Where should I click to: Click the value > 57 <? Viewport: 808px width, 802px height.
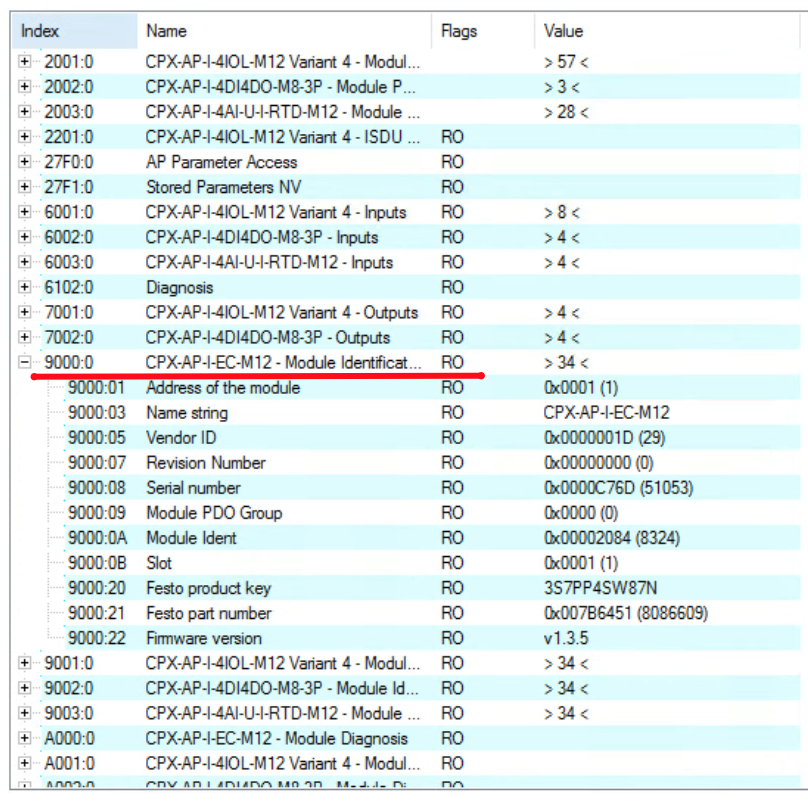(x=566, y=62)
